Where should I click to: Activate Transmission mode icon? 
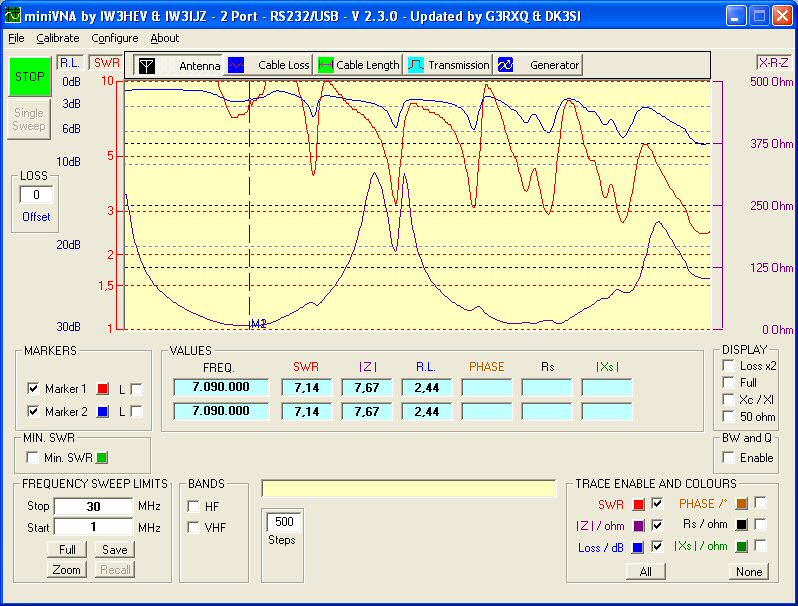point(416,65)
